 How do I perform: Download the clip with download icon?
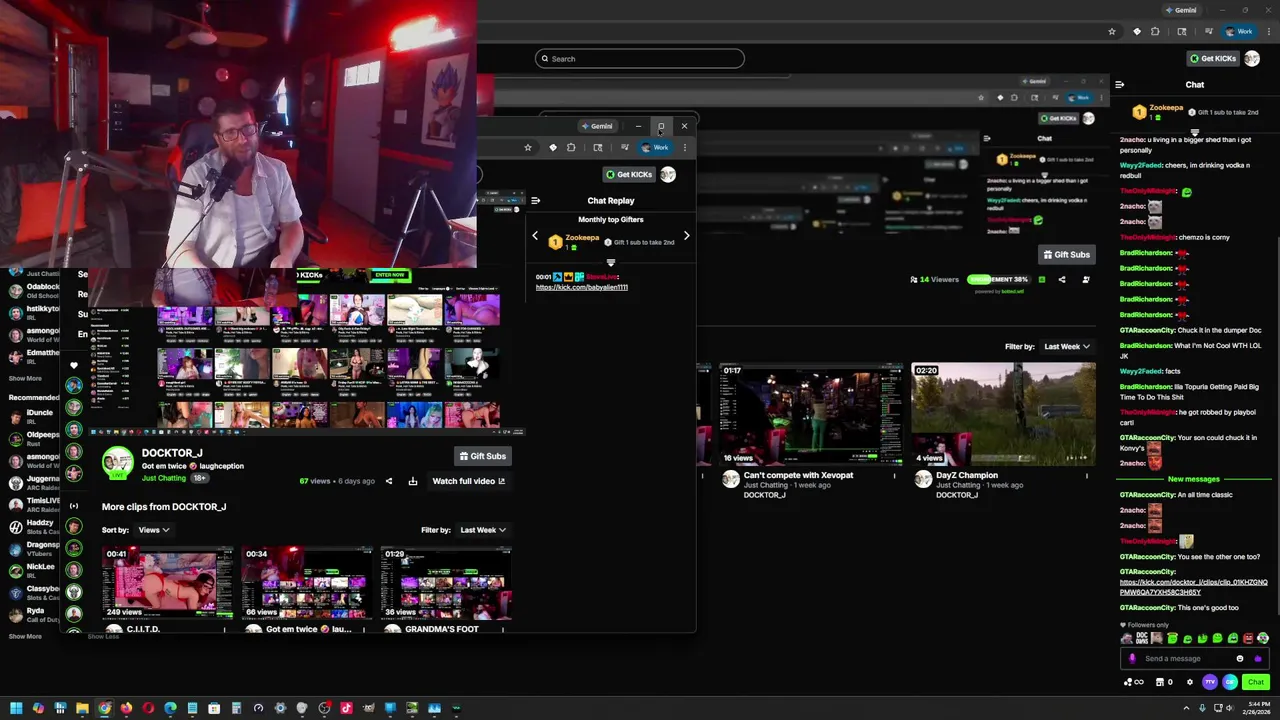click(412, 481)
